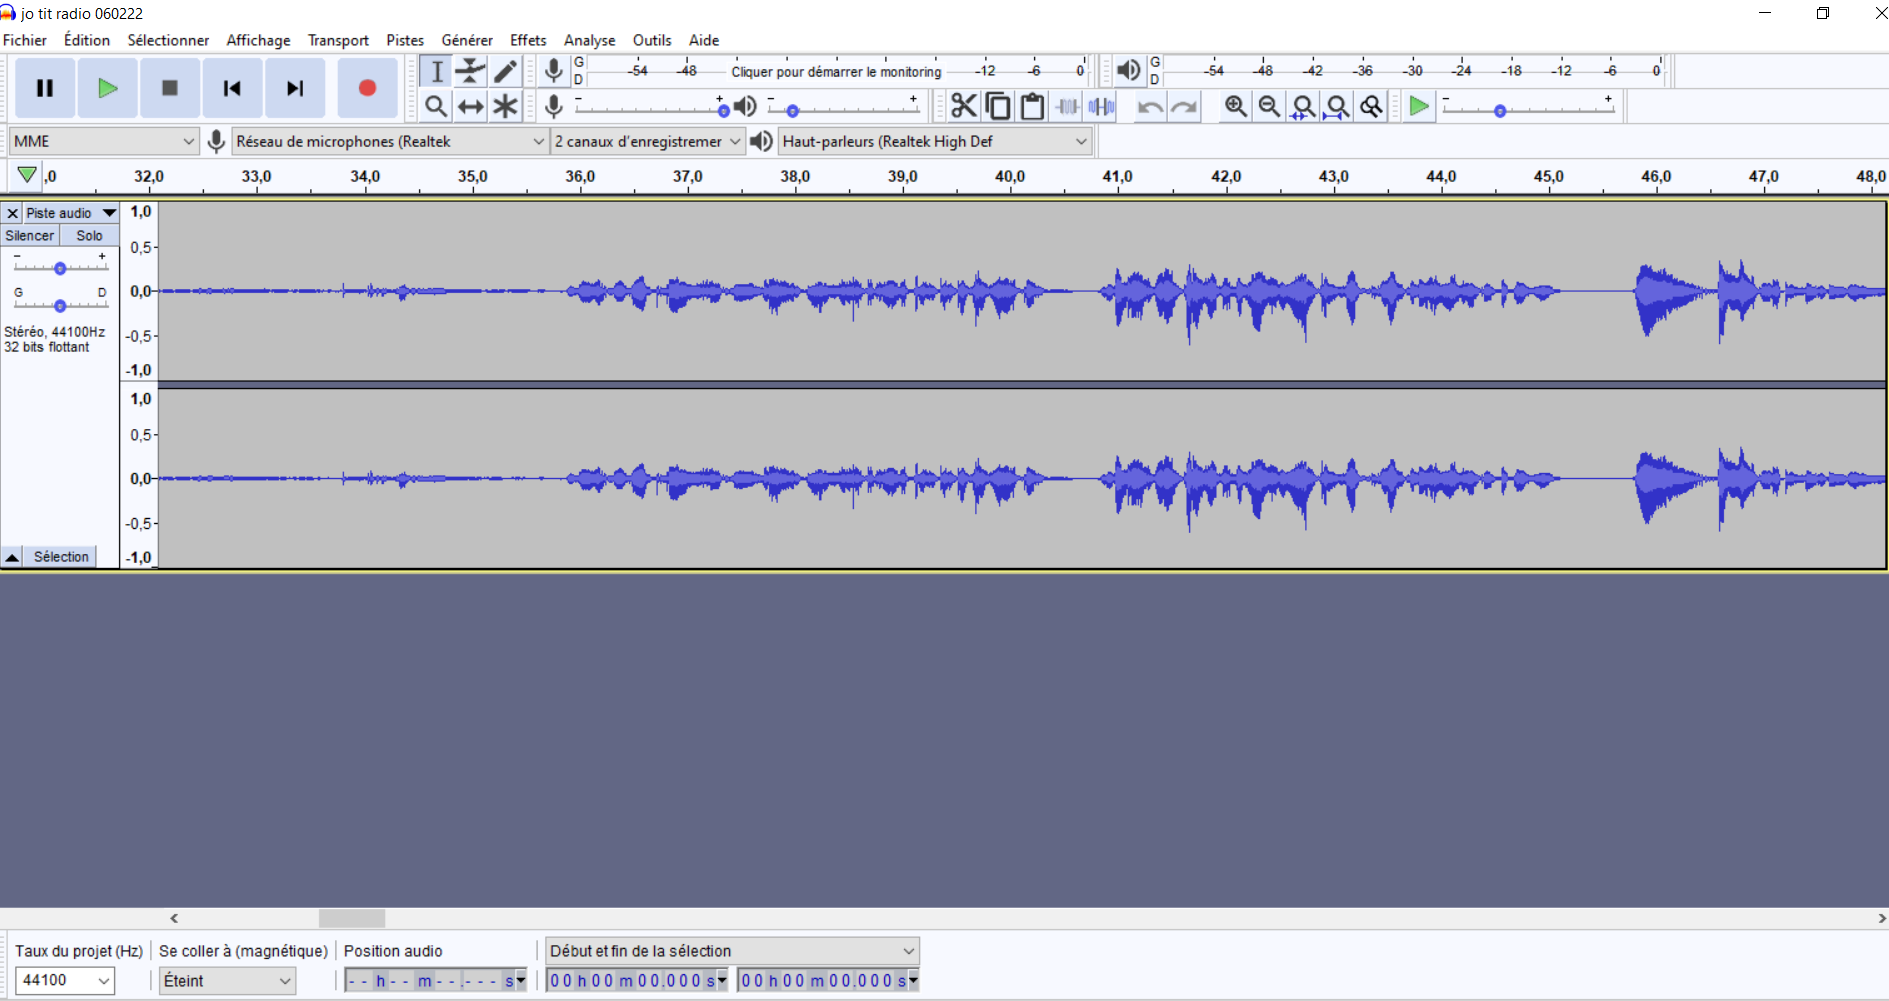Click the red Record button
Screen dimensions: 1889x1001
click(x=367, y=89)
